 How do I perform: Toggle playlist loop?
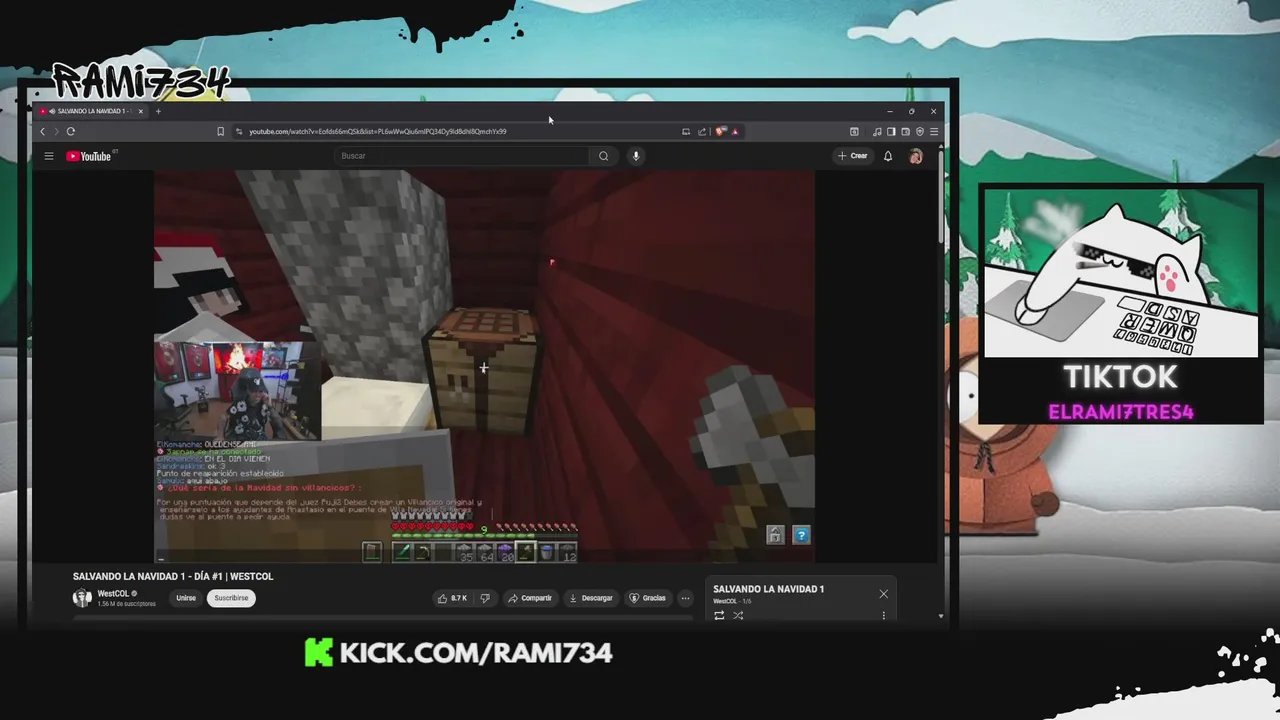719,616
